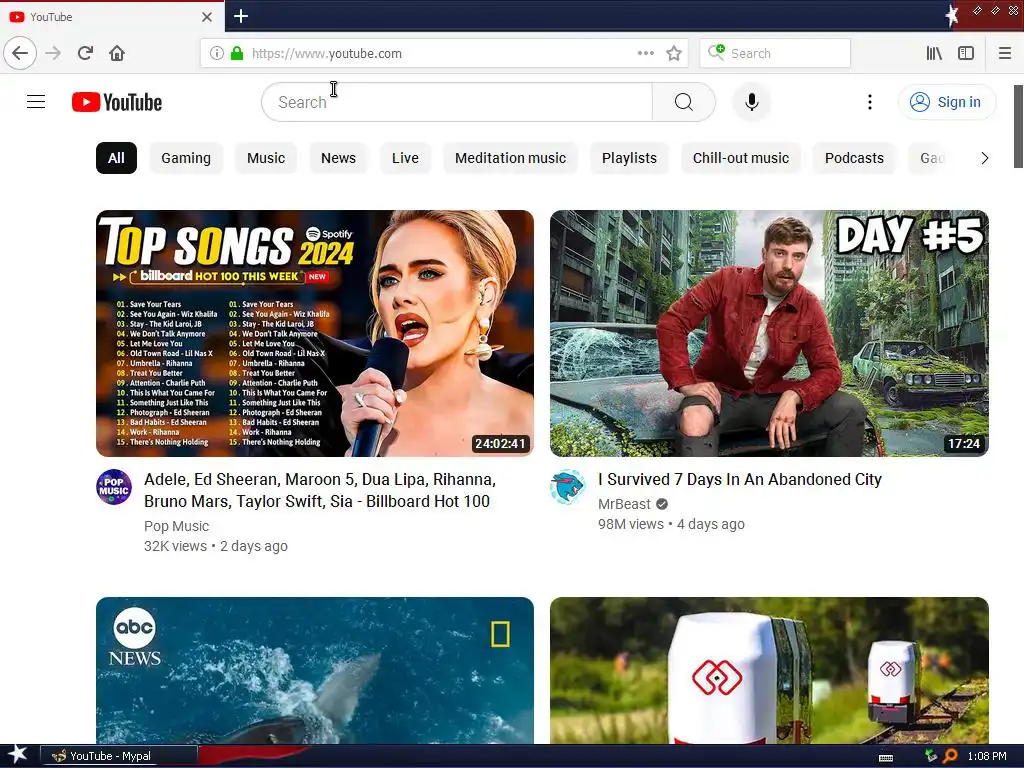Open the white train pod video thumbnail

pyautogui.click(x=769, y=671)
